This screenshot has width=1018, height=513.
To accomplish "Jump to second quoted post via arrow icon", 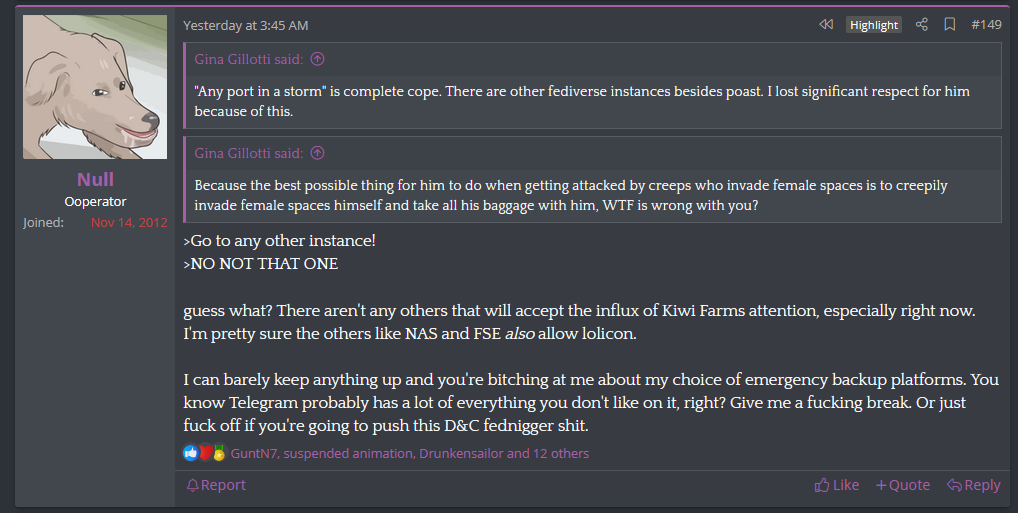I will coord(318,153).
